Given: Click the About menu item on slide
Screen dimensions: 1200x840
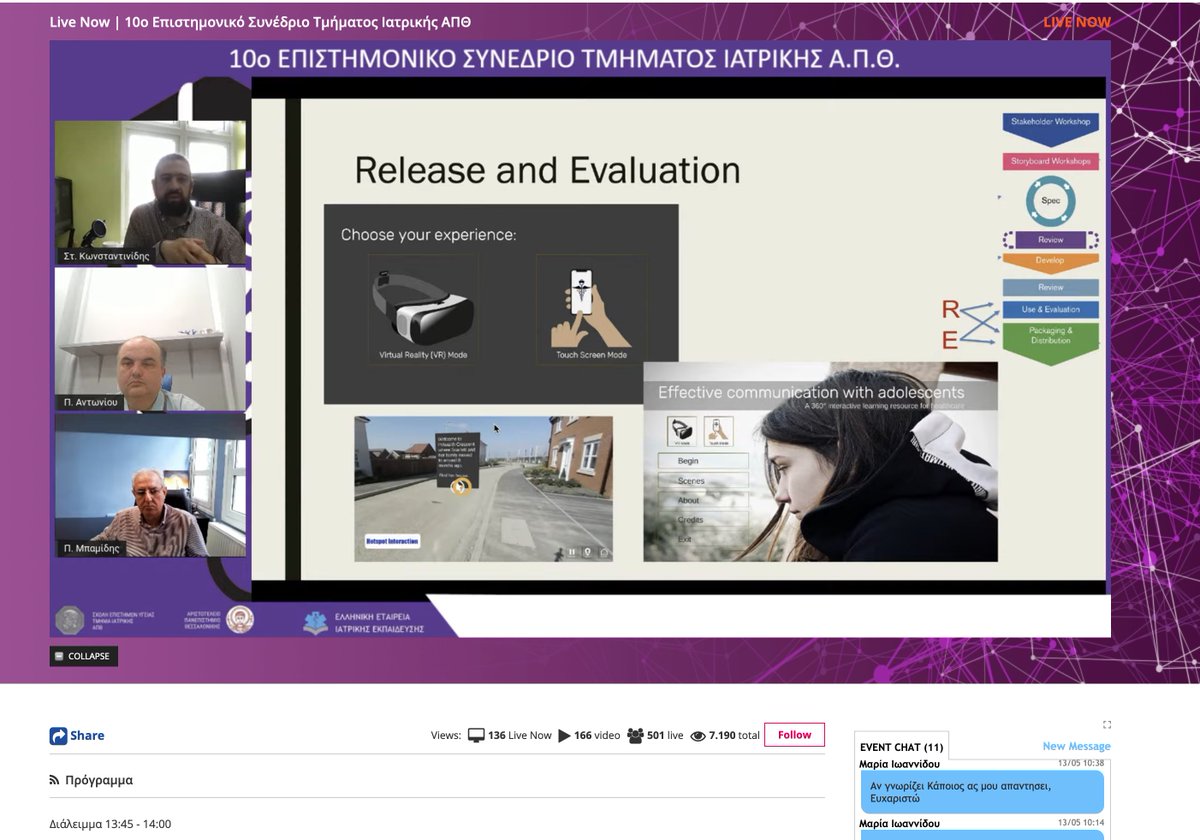Looking at the screenshot, I should (703, 500).
